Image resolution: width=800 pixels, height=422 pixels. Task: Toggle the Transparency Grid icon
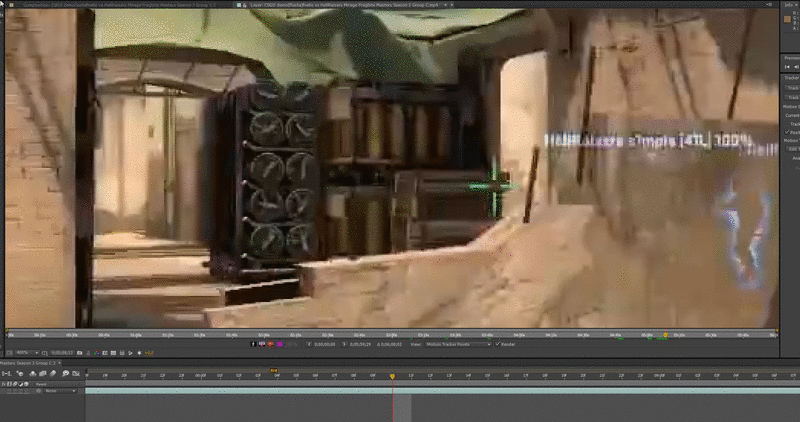point(113,353)
